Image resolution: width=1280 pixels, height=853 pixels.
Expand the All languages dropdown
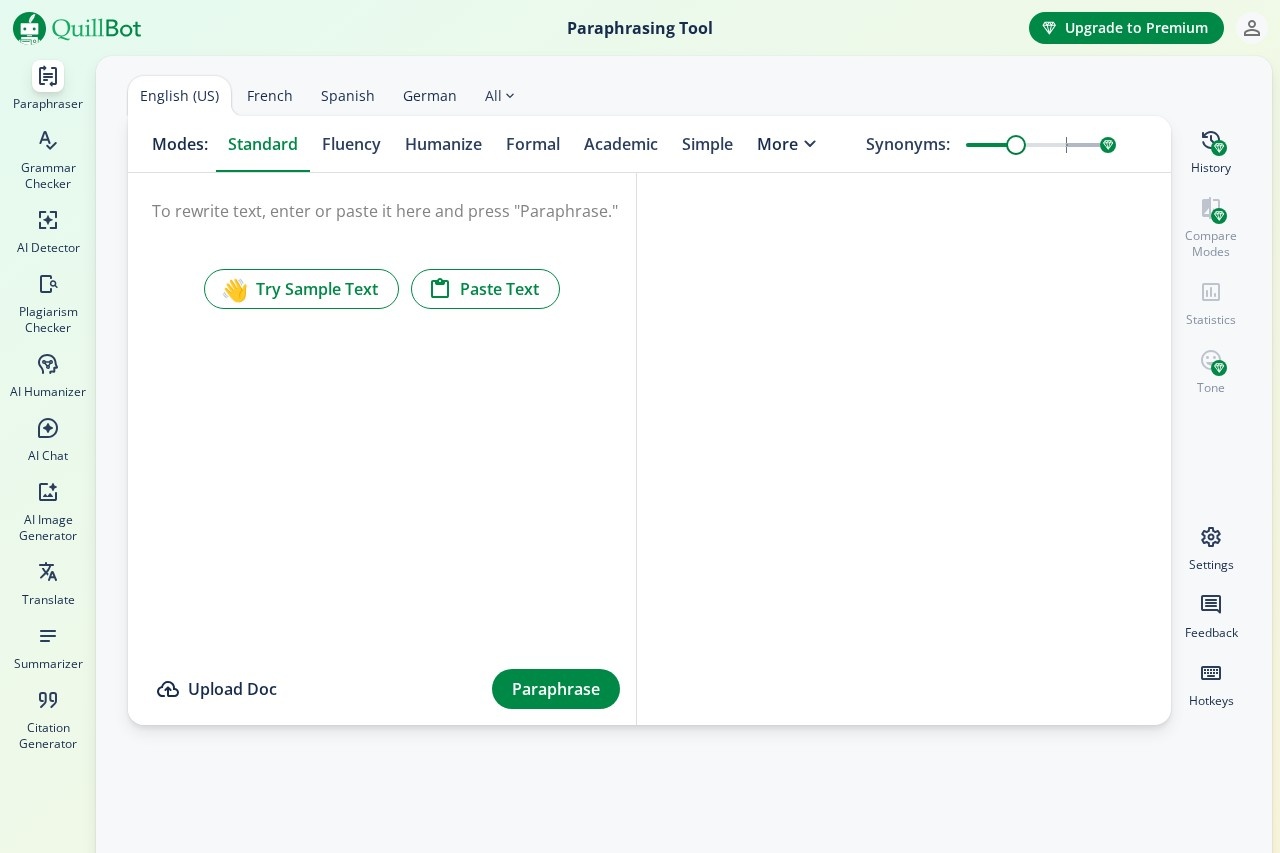tap(499, 96)
